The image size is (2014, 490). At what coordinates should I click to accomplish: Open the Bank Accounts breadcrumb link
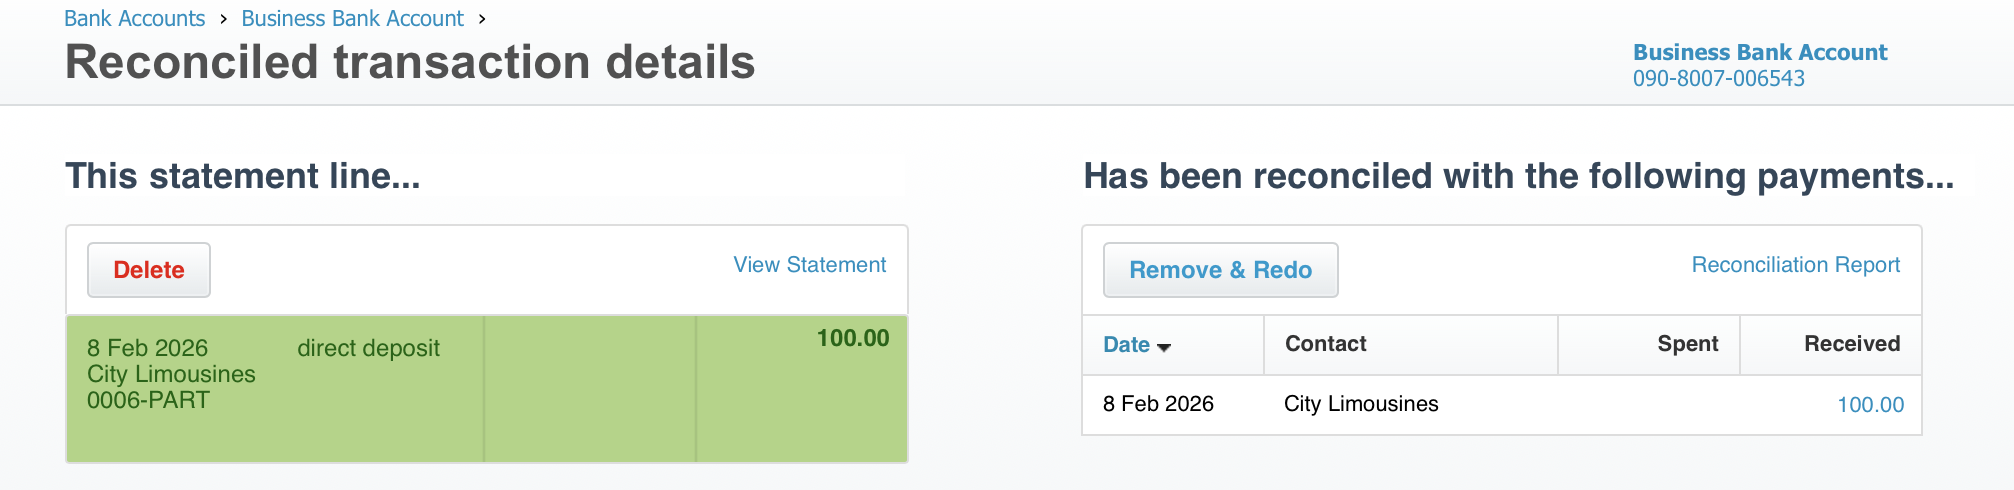[x=134, y=19]
